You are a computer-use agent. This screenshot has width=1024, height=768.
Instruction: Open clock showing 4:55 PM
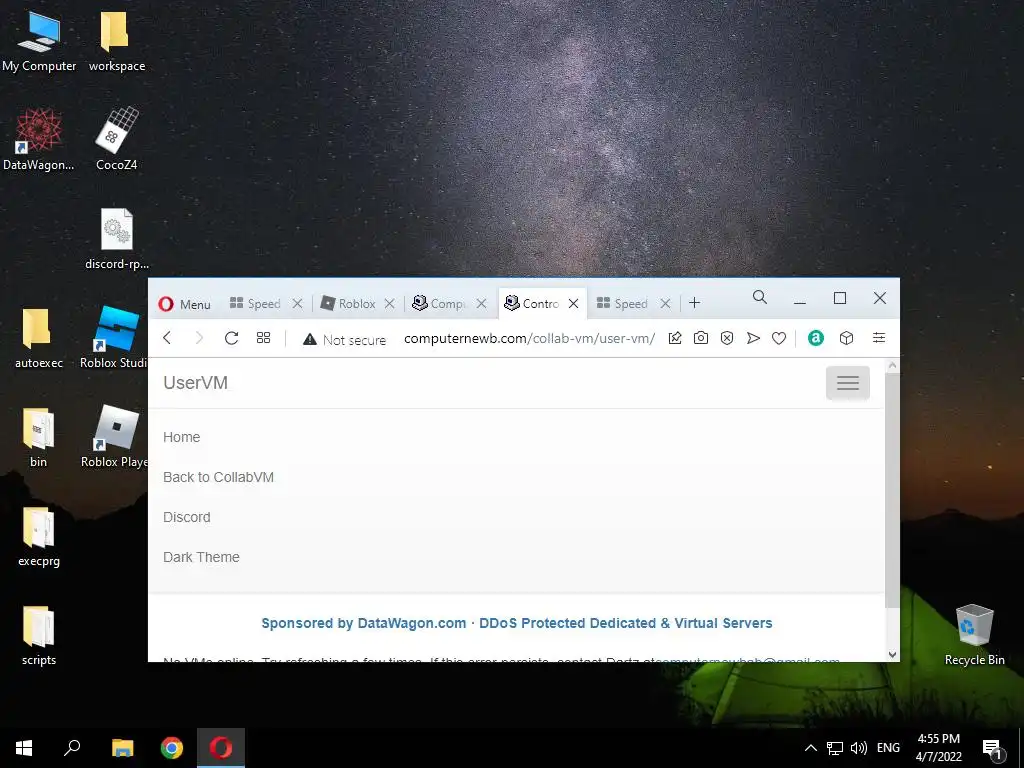click(x=938, y=748)
